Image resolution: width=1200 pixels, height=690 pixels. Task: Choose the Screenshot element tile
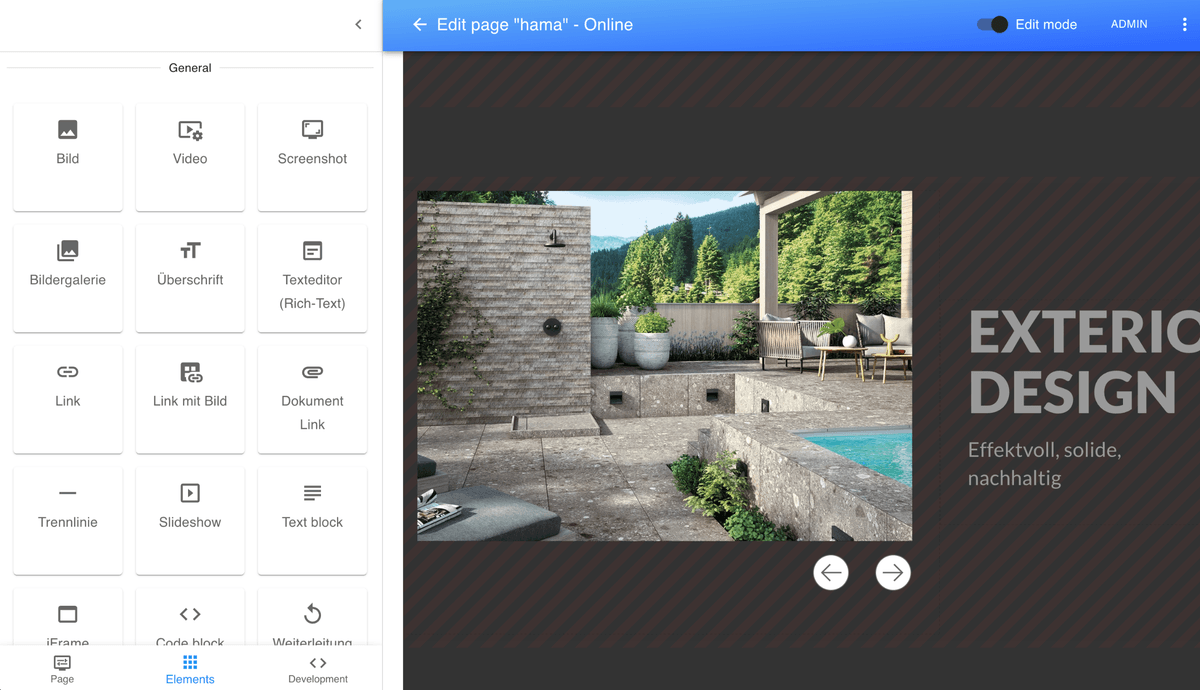coord(312,156)
